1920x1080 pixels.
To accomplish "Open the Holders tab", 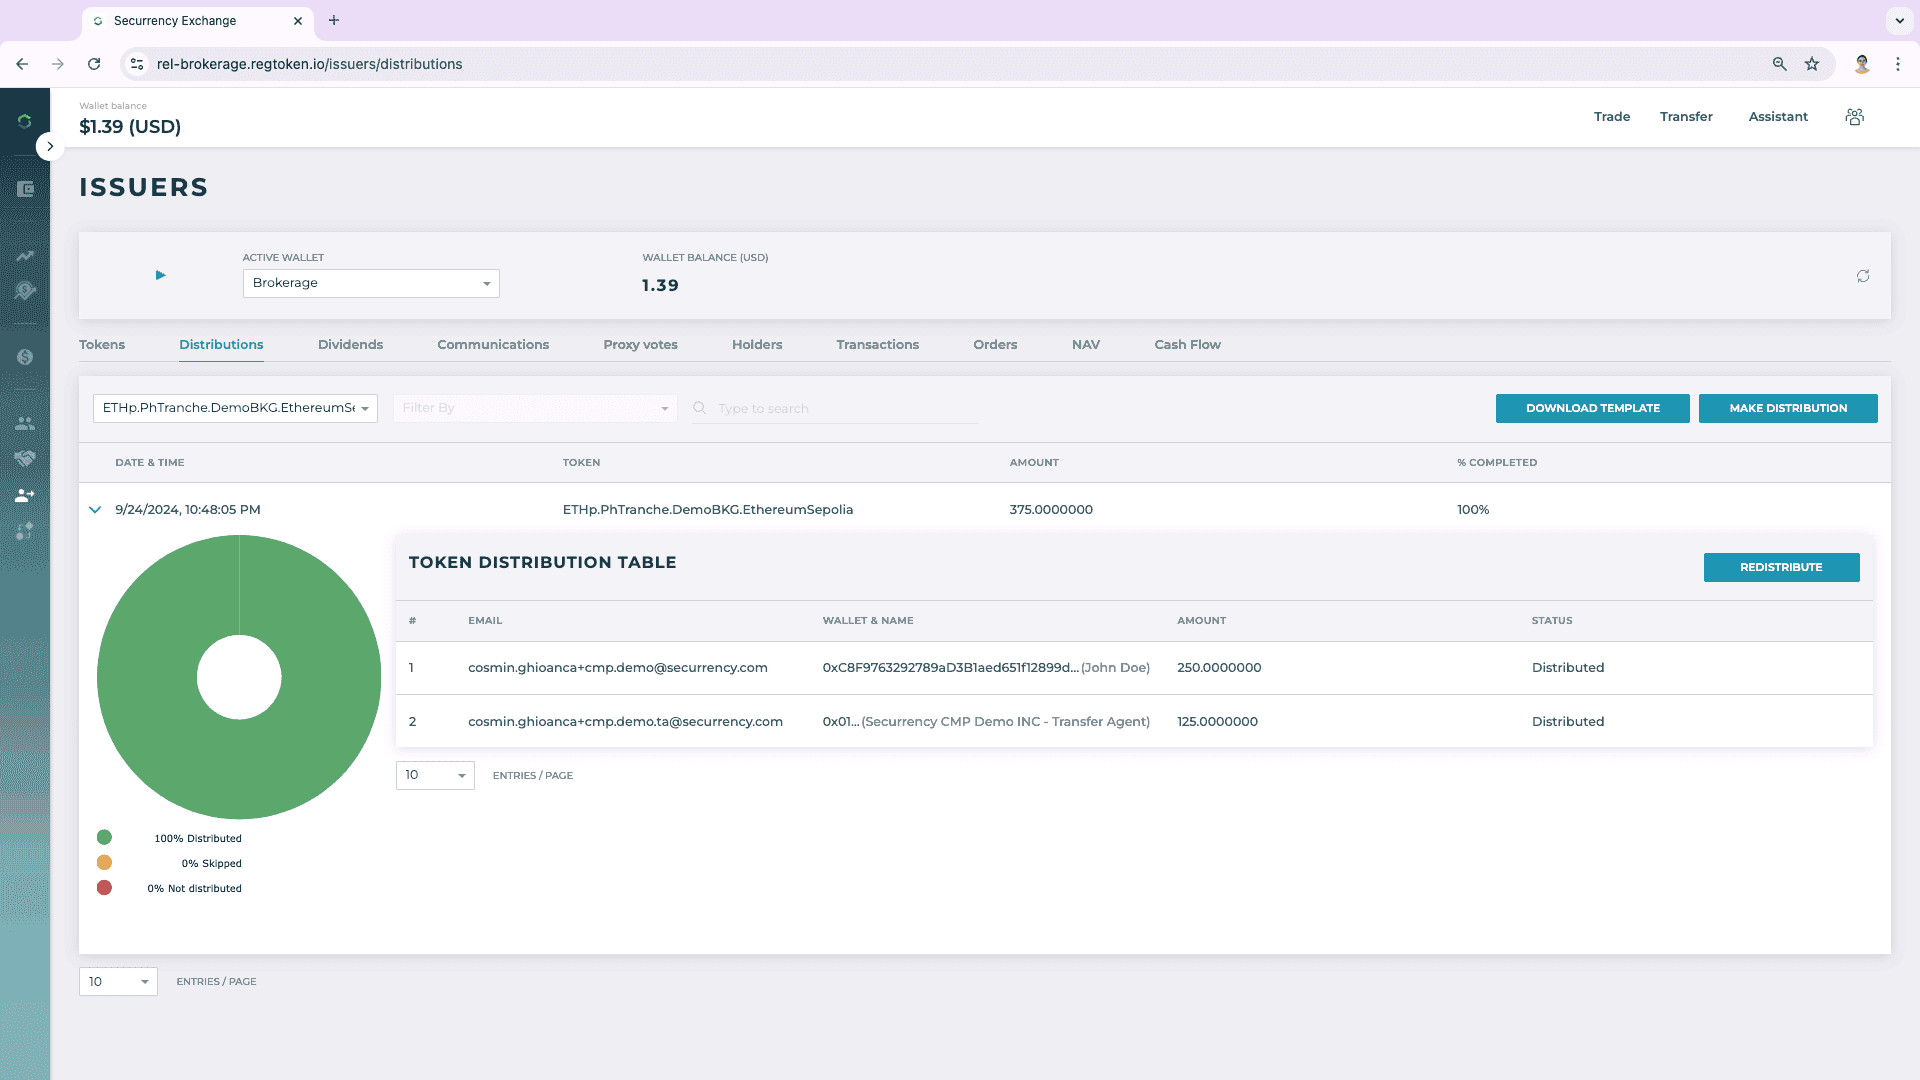I will (x=757, y=345).
